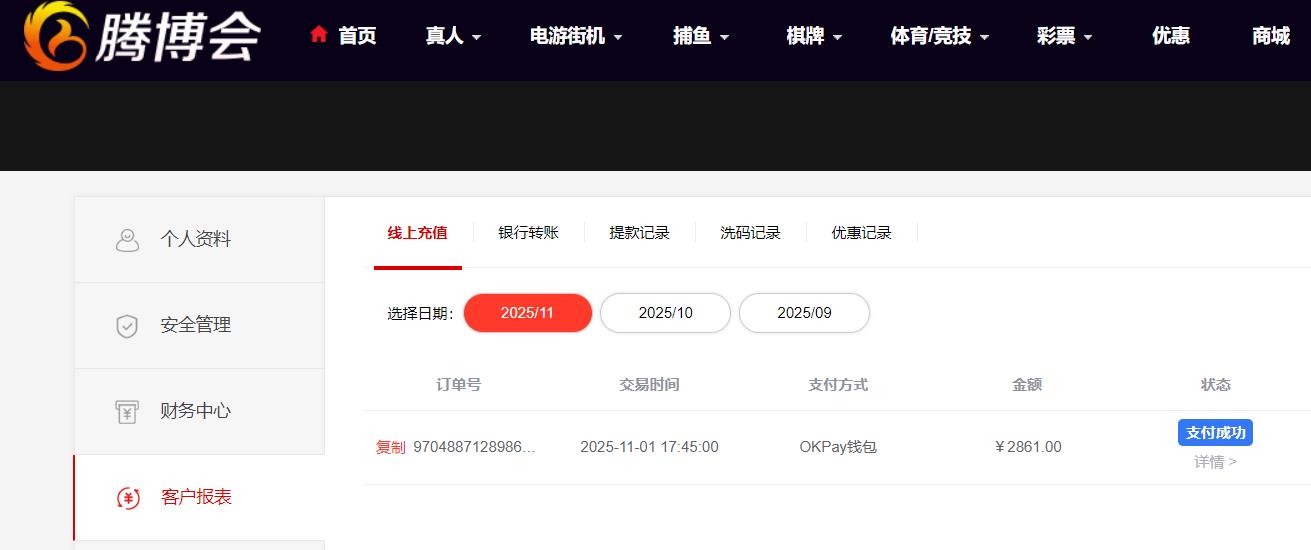Click the blue 支付成功 status badge
The image size is (1311, 550).
coord(1215,433)
